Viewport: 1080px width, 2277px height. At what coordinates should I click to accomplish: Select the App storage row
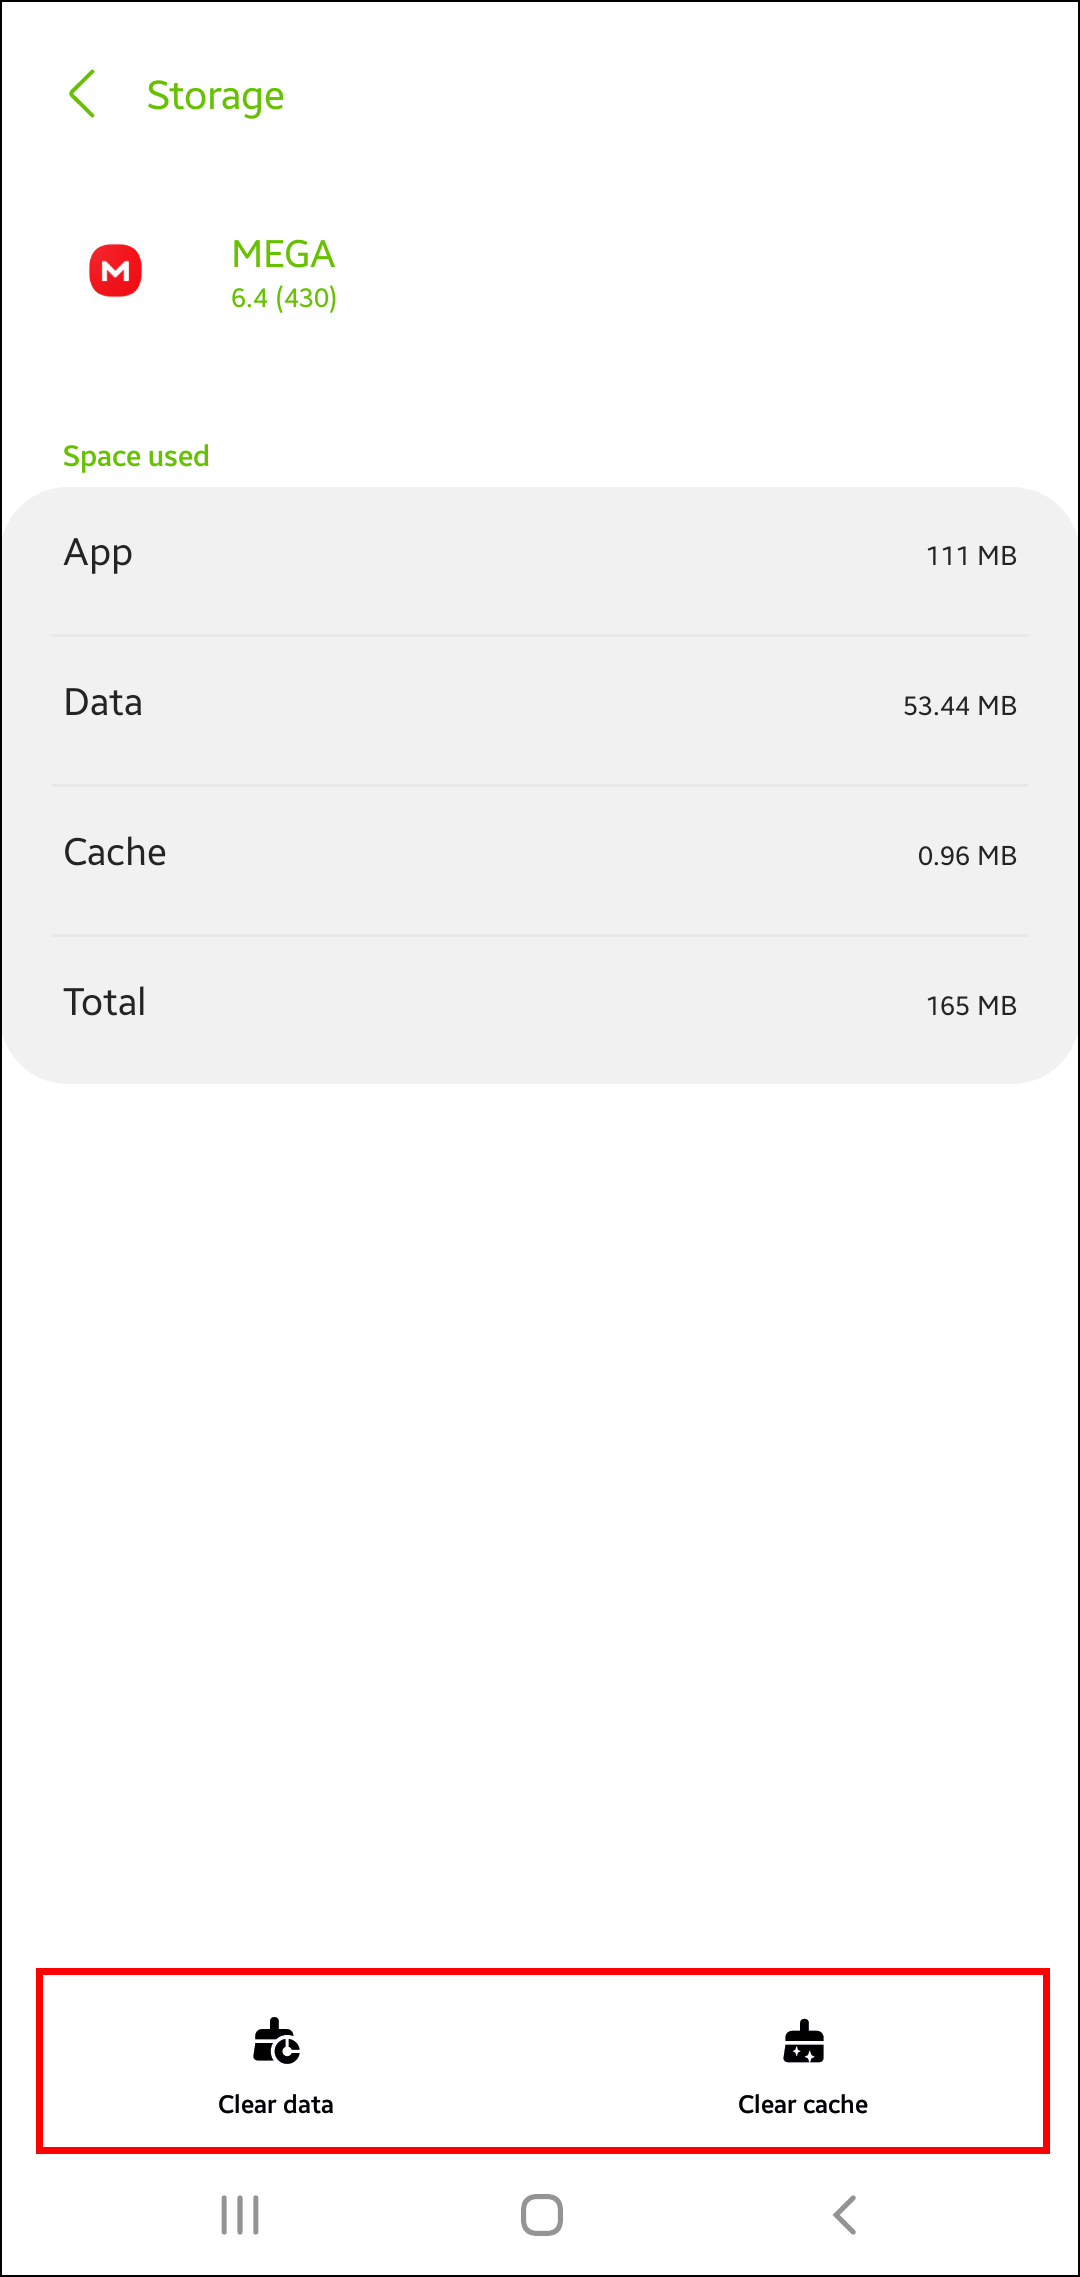click(x=540, y=556)
